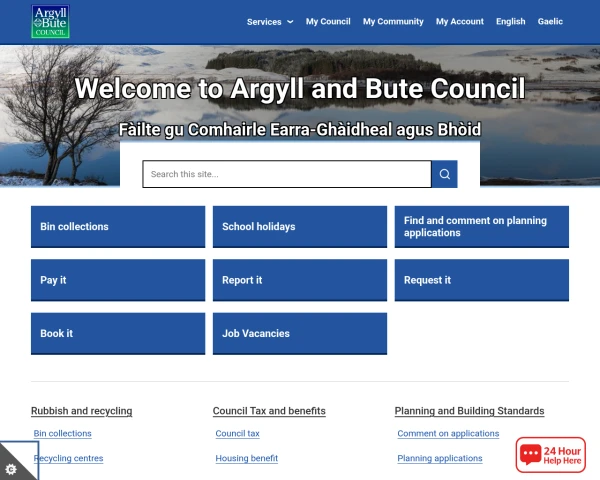Follow the Bin collections text link

coord(62,433)
